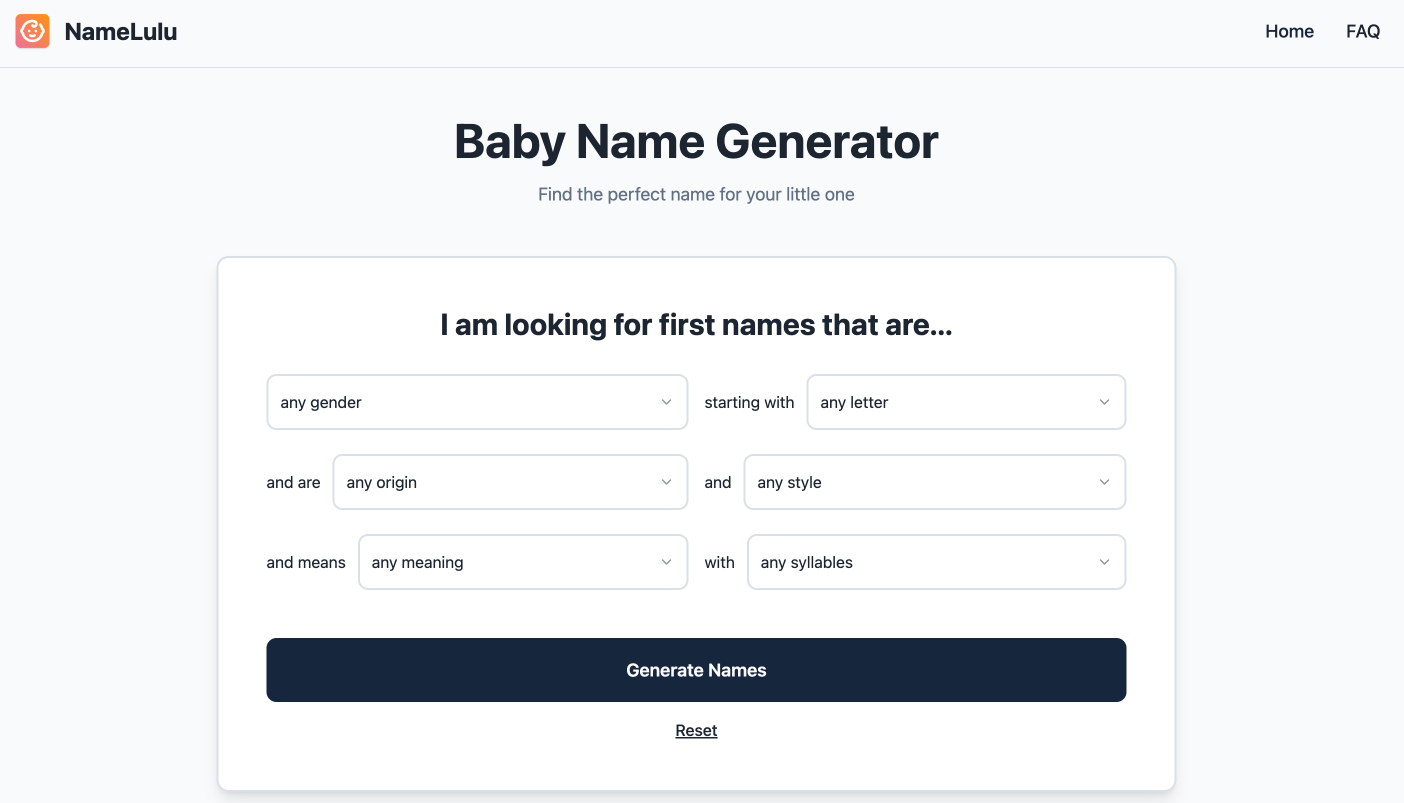The width and height of the screenshot is (1404, 803).
Task: Open the "any letter" dropdown
Action: point(965,402)
